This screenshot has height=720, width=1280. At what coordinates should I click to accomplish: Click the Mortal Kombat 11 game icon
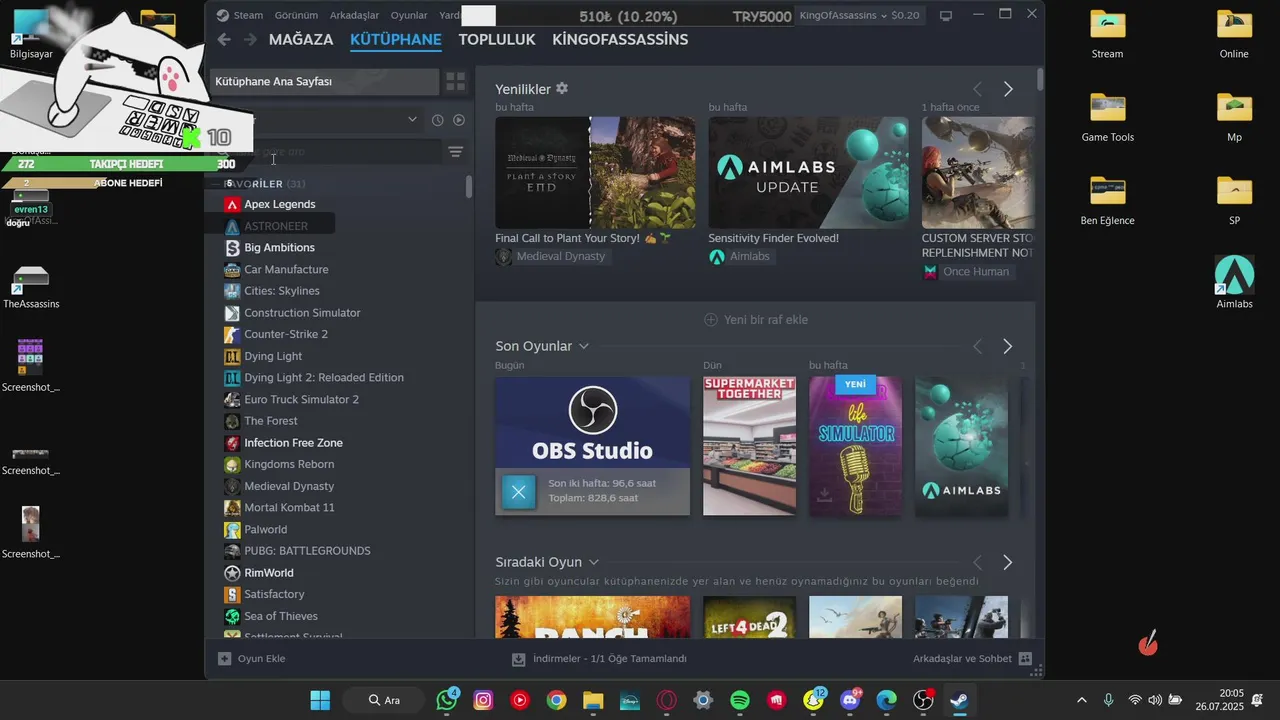pos(232,508)
